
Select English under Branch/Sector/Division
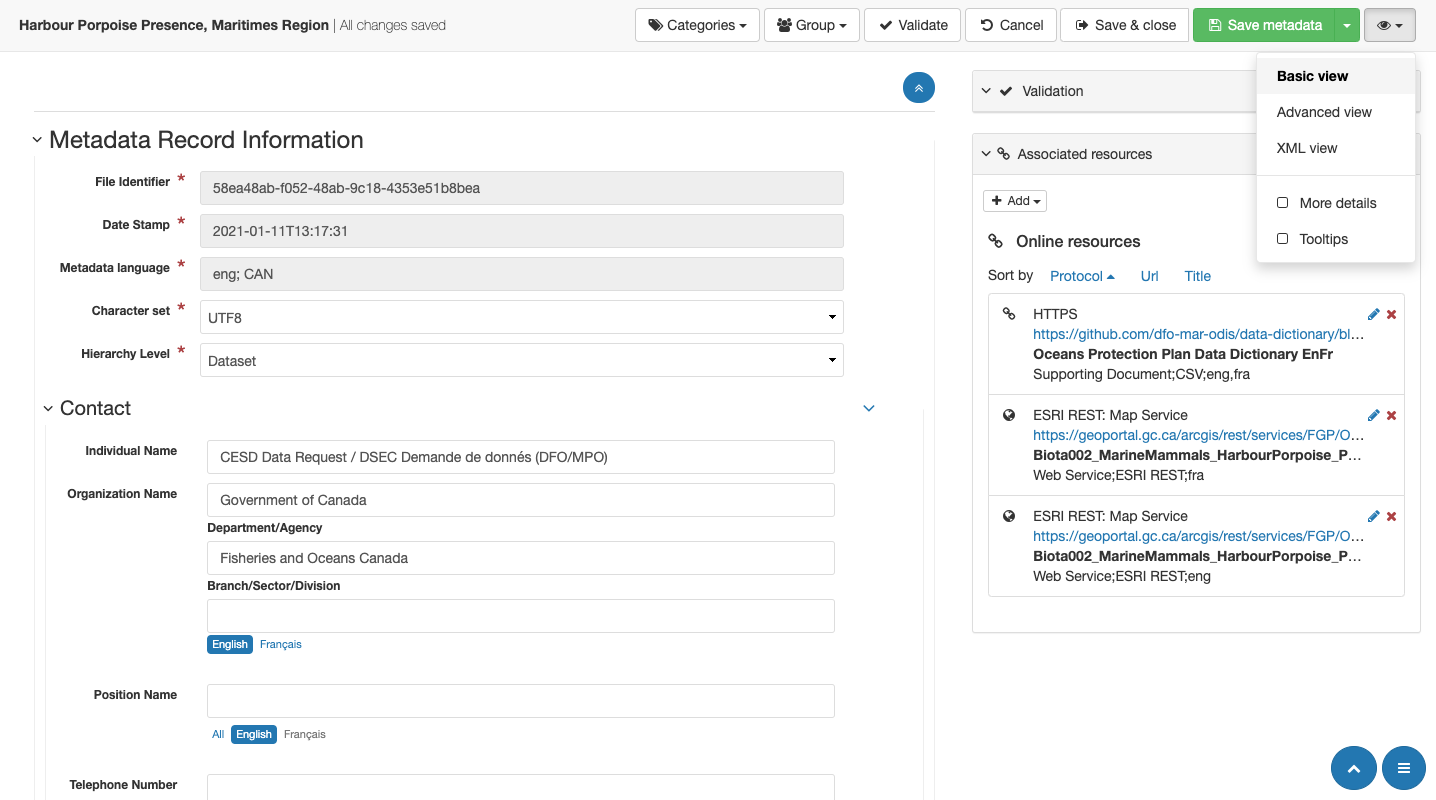[x=230, y=644]
